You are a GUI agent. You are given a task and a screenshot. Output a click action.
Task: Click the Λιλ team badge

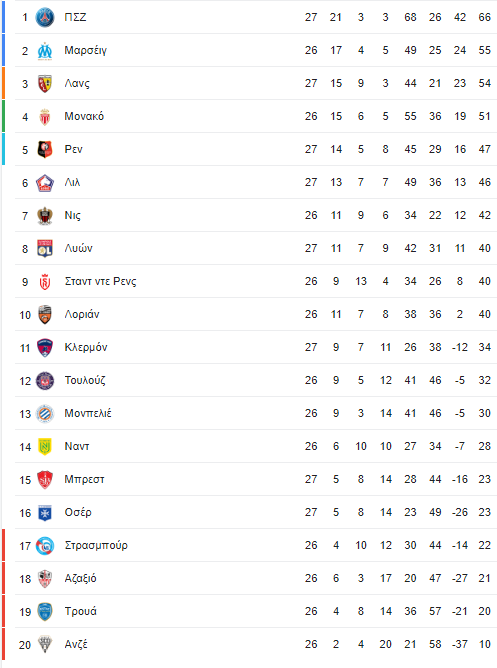pyautogui.click(x=45, y=183)
